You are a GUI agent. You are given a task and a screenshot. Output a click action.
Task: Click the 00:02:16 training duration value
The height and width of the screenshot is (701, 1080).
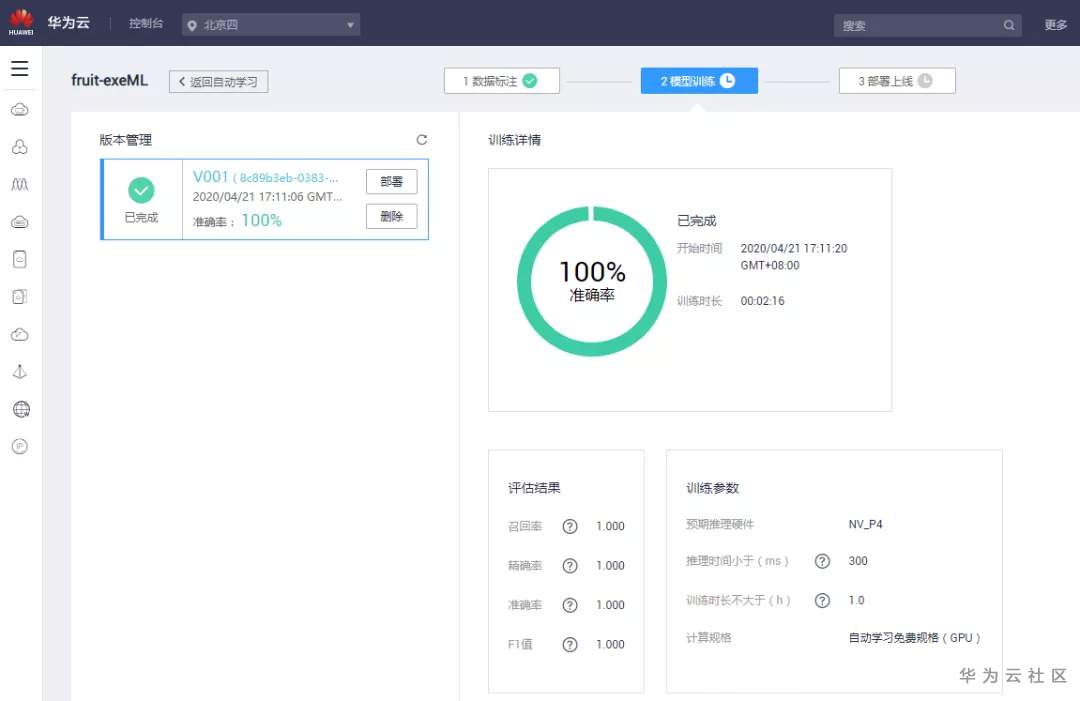click(762, 301)
